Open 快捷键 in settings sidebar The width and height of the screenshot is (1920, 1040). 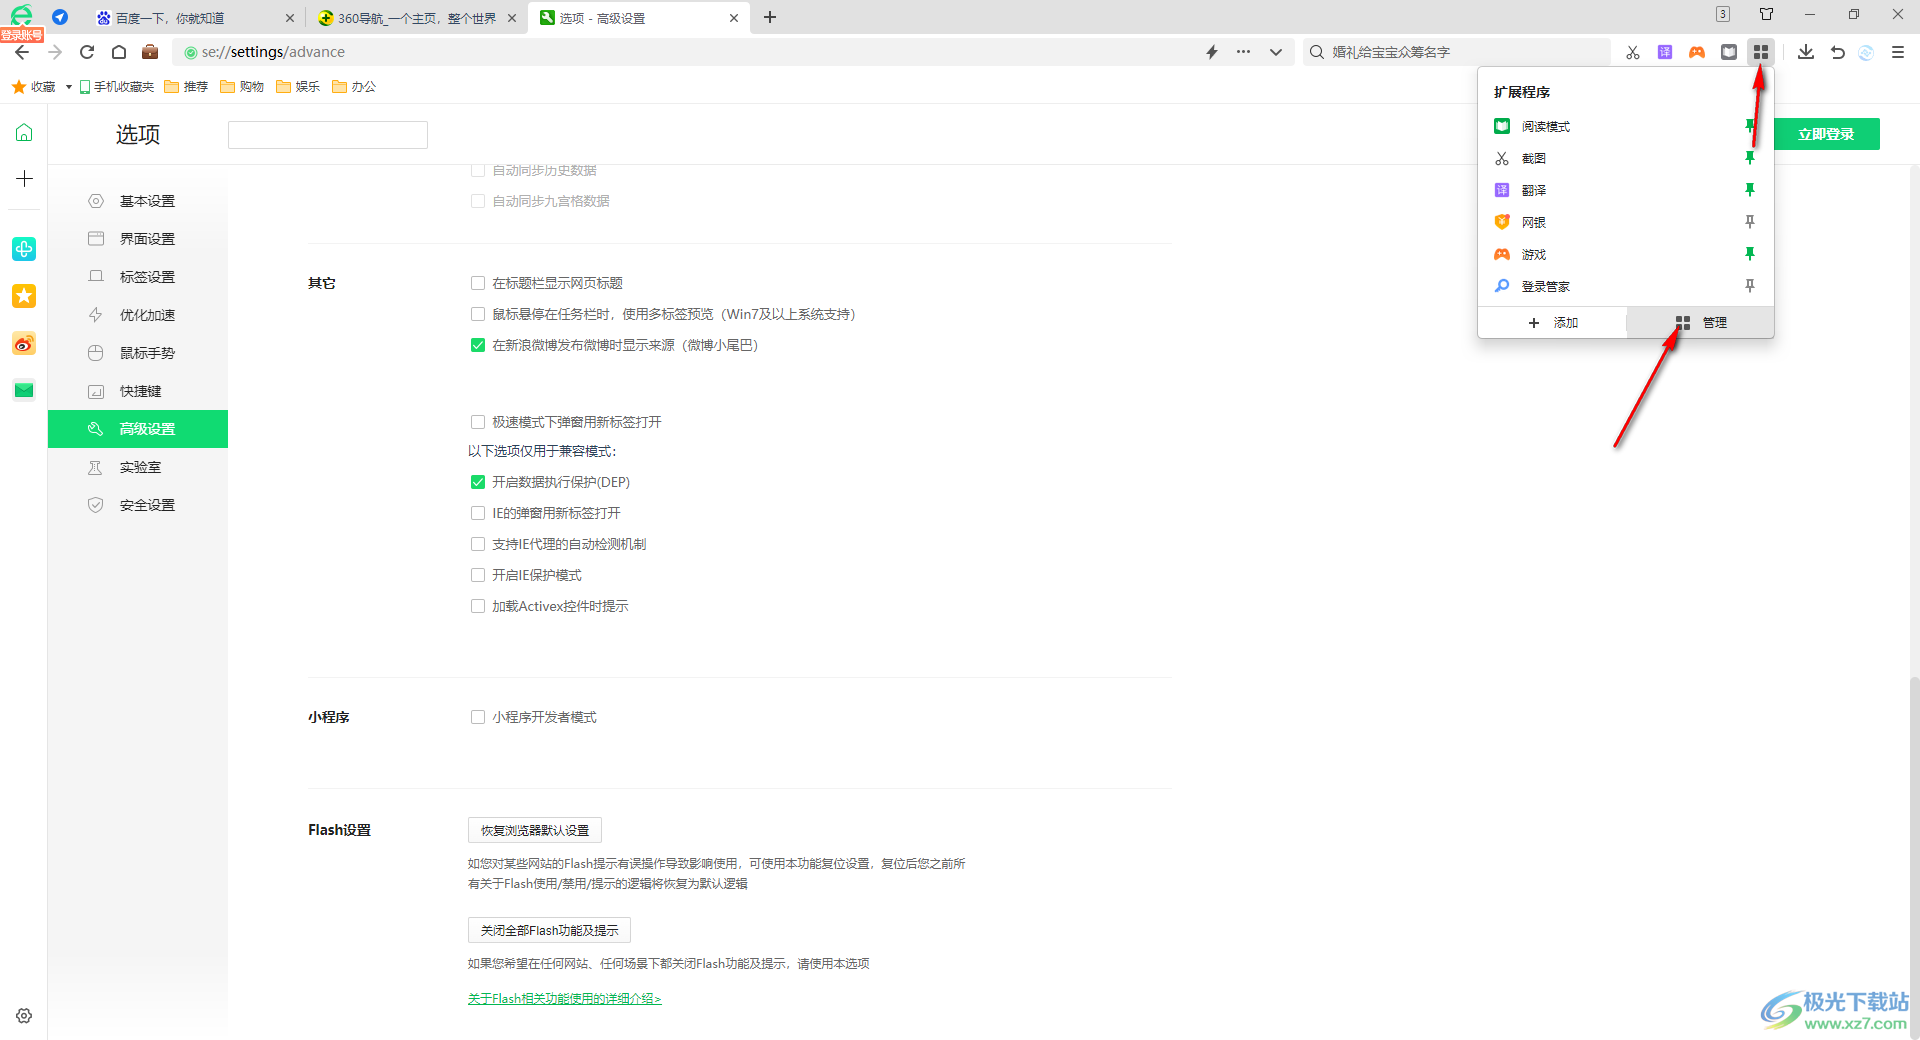click(x=138, y=391)
